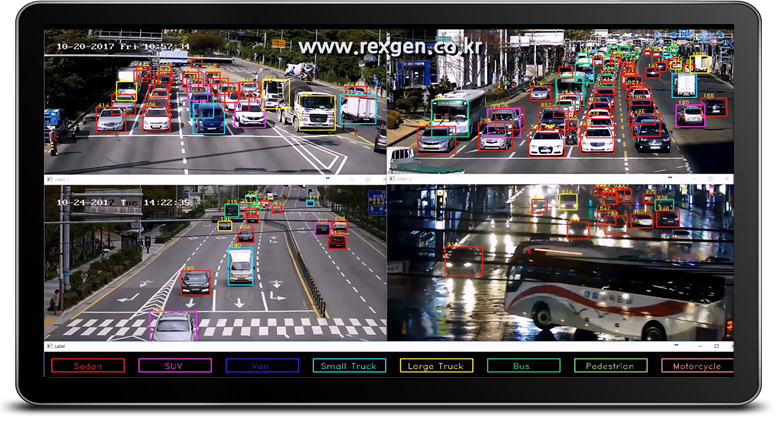Click the yellow-boxed white large truck in top-left feed
776x427 pixels.
point(317,113)
